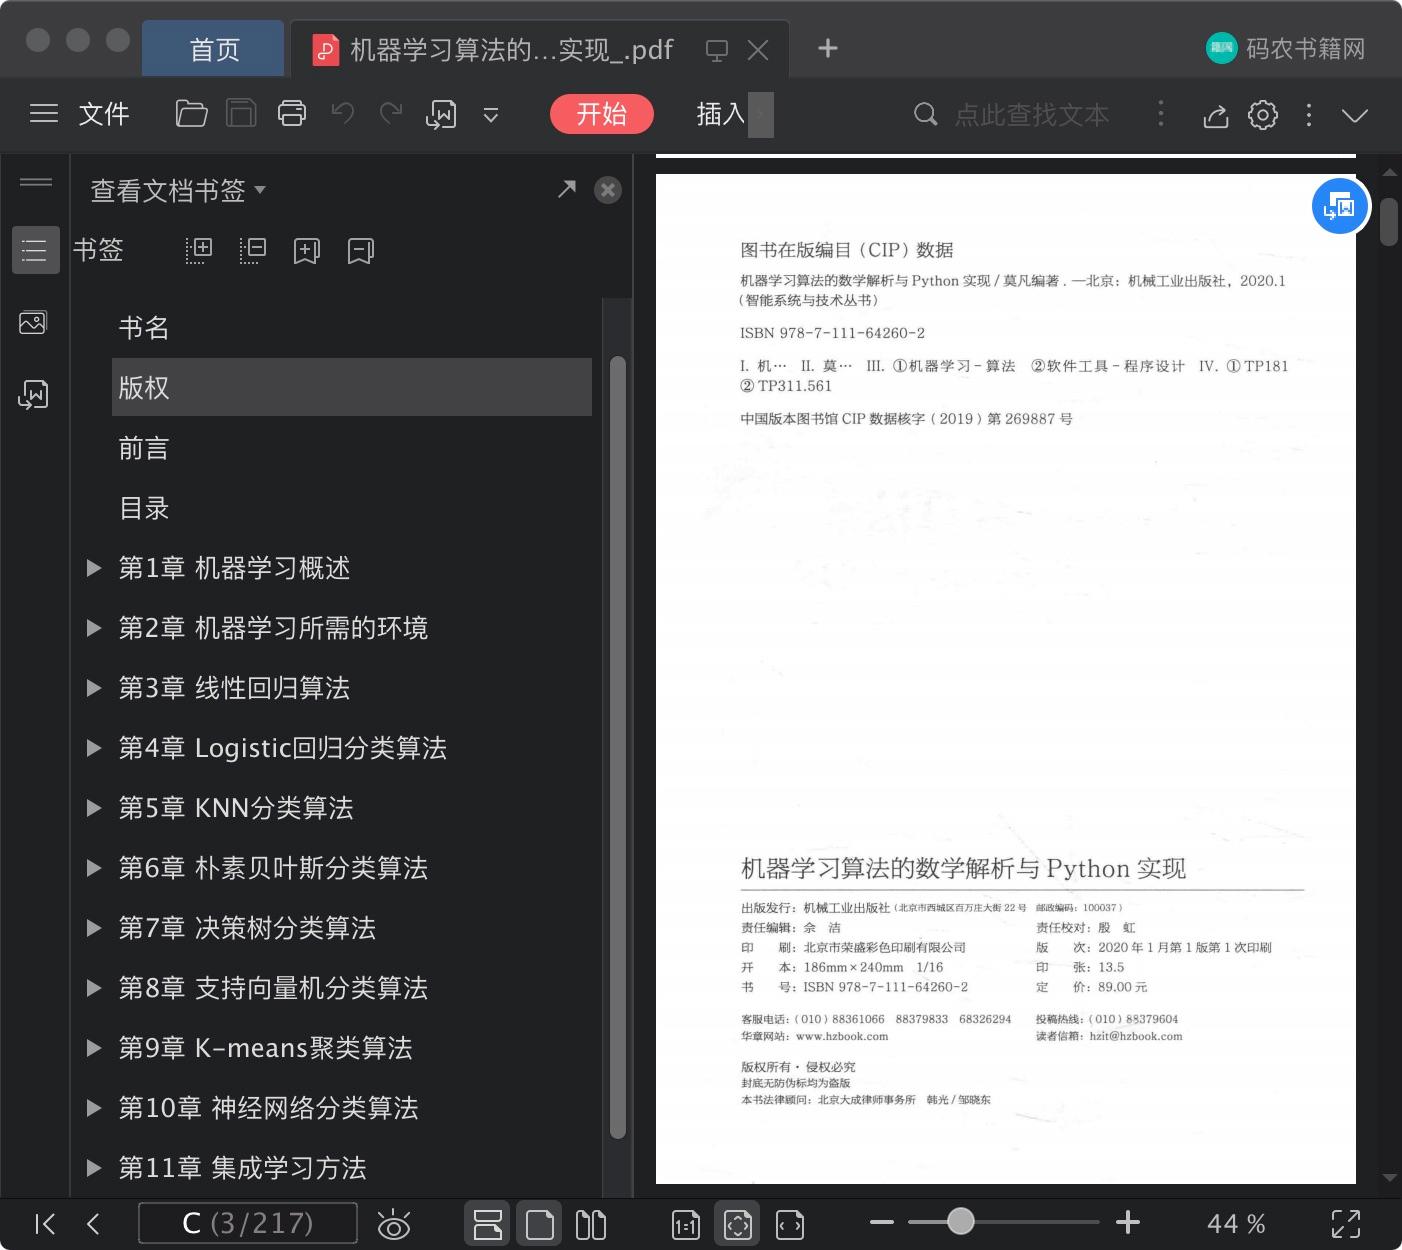Screen dimensions: 1402x1250
Task: Toggle eye protection mode icon
Action: coord(393,1224)
